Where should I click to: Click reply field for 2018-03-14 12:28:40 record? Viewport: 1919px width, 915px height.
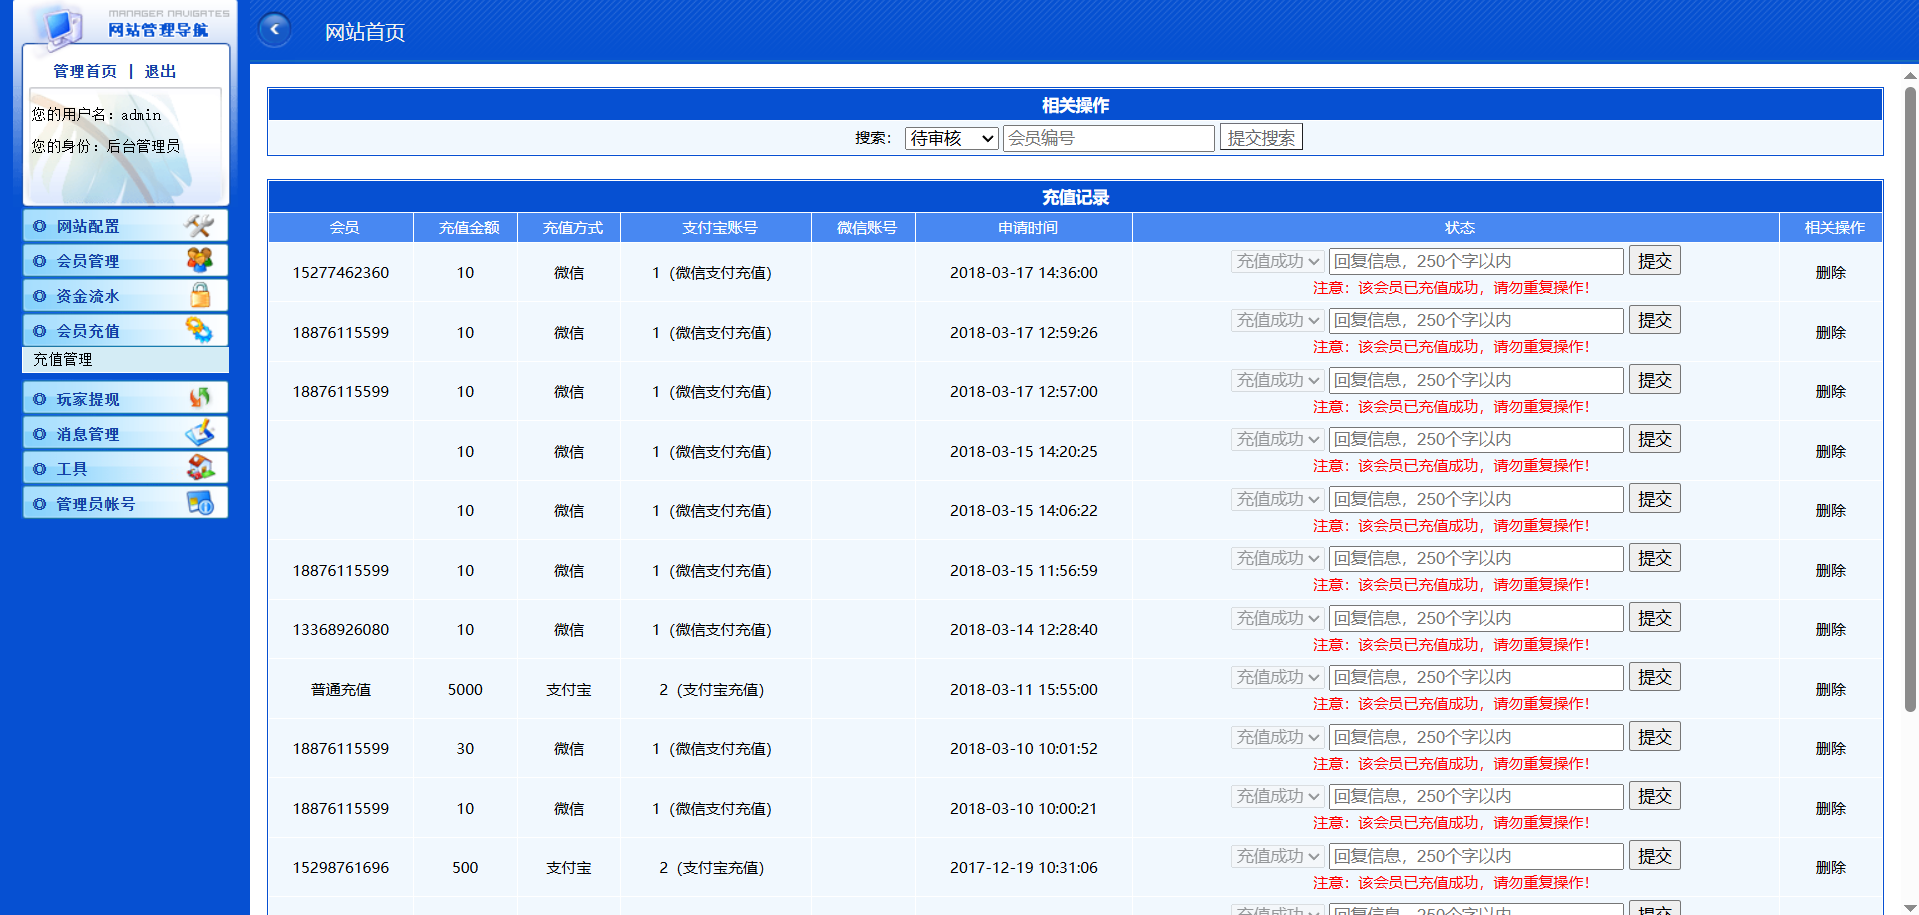click(x=1476, y=618)
